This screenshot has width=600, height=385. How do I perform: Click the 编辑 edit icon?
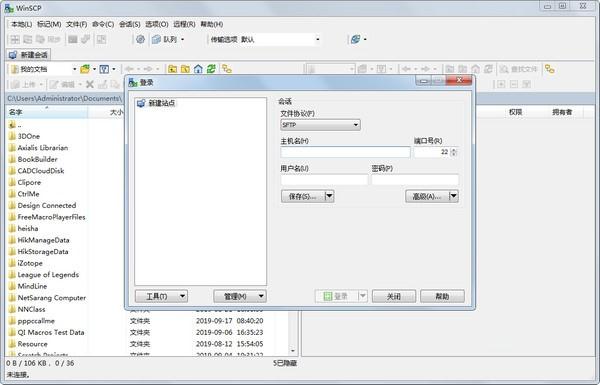pos(54,84)
